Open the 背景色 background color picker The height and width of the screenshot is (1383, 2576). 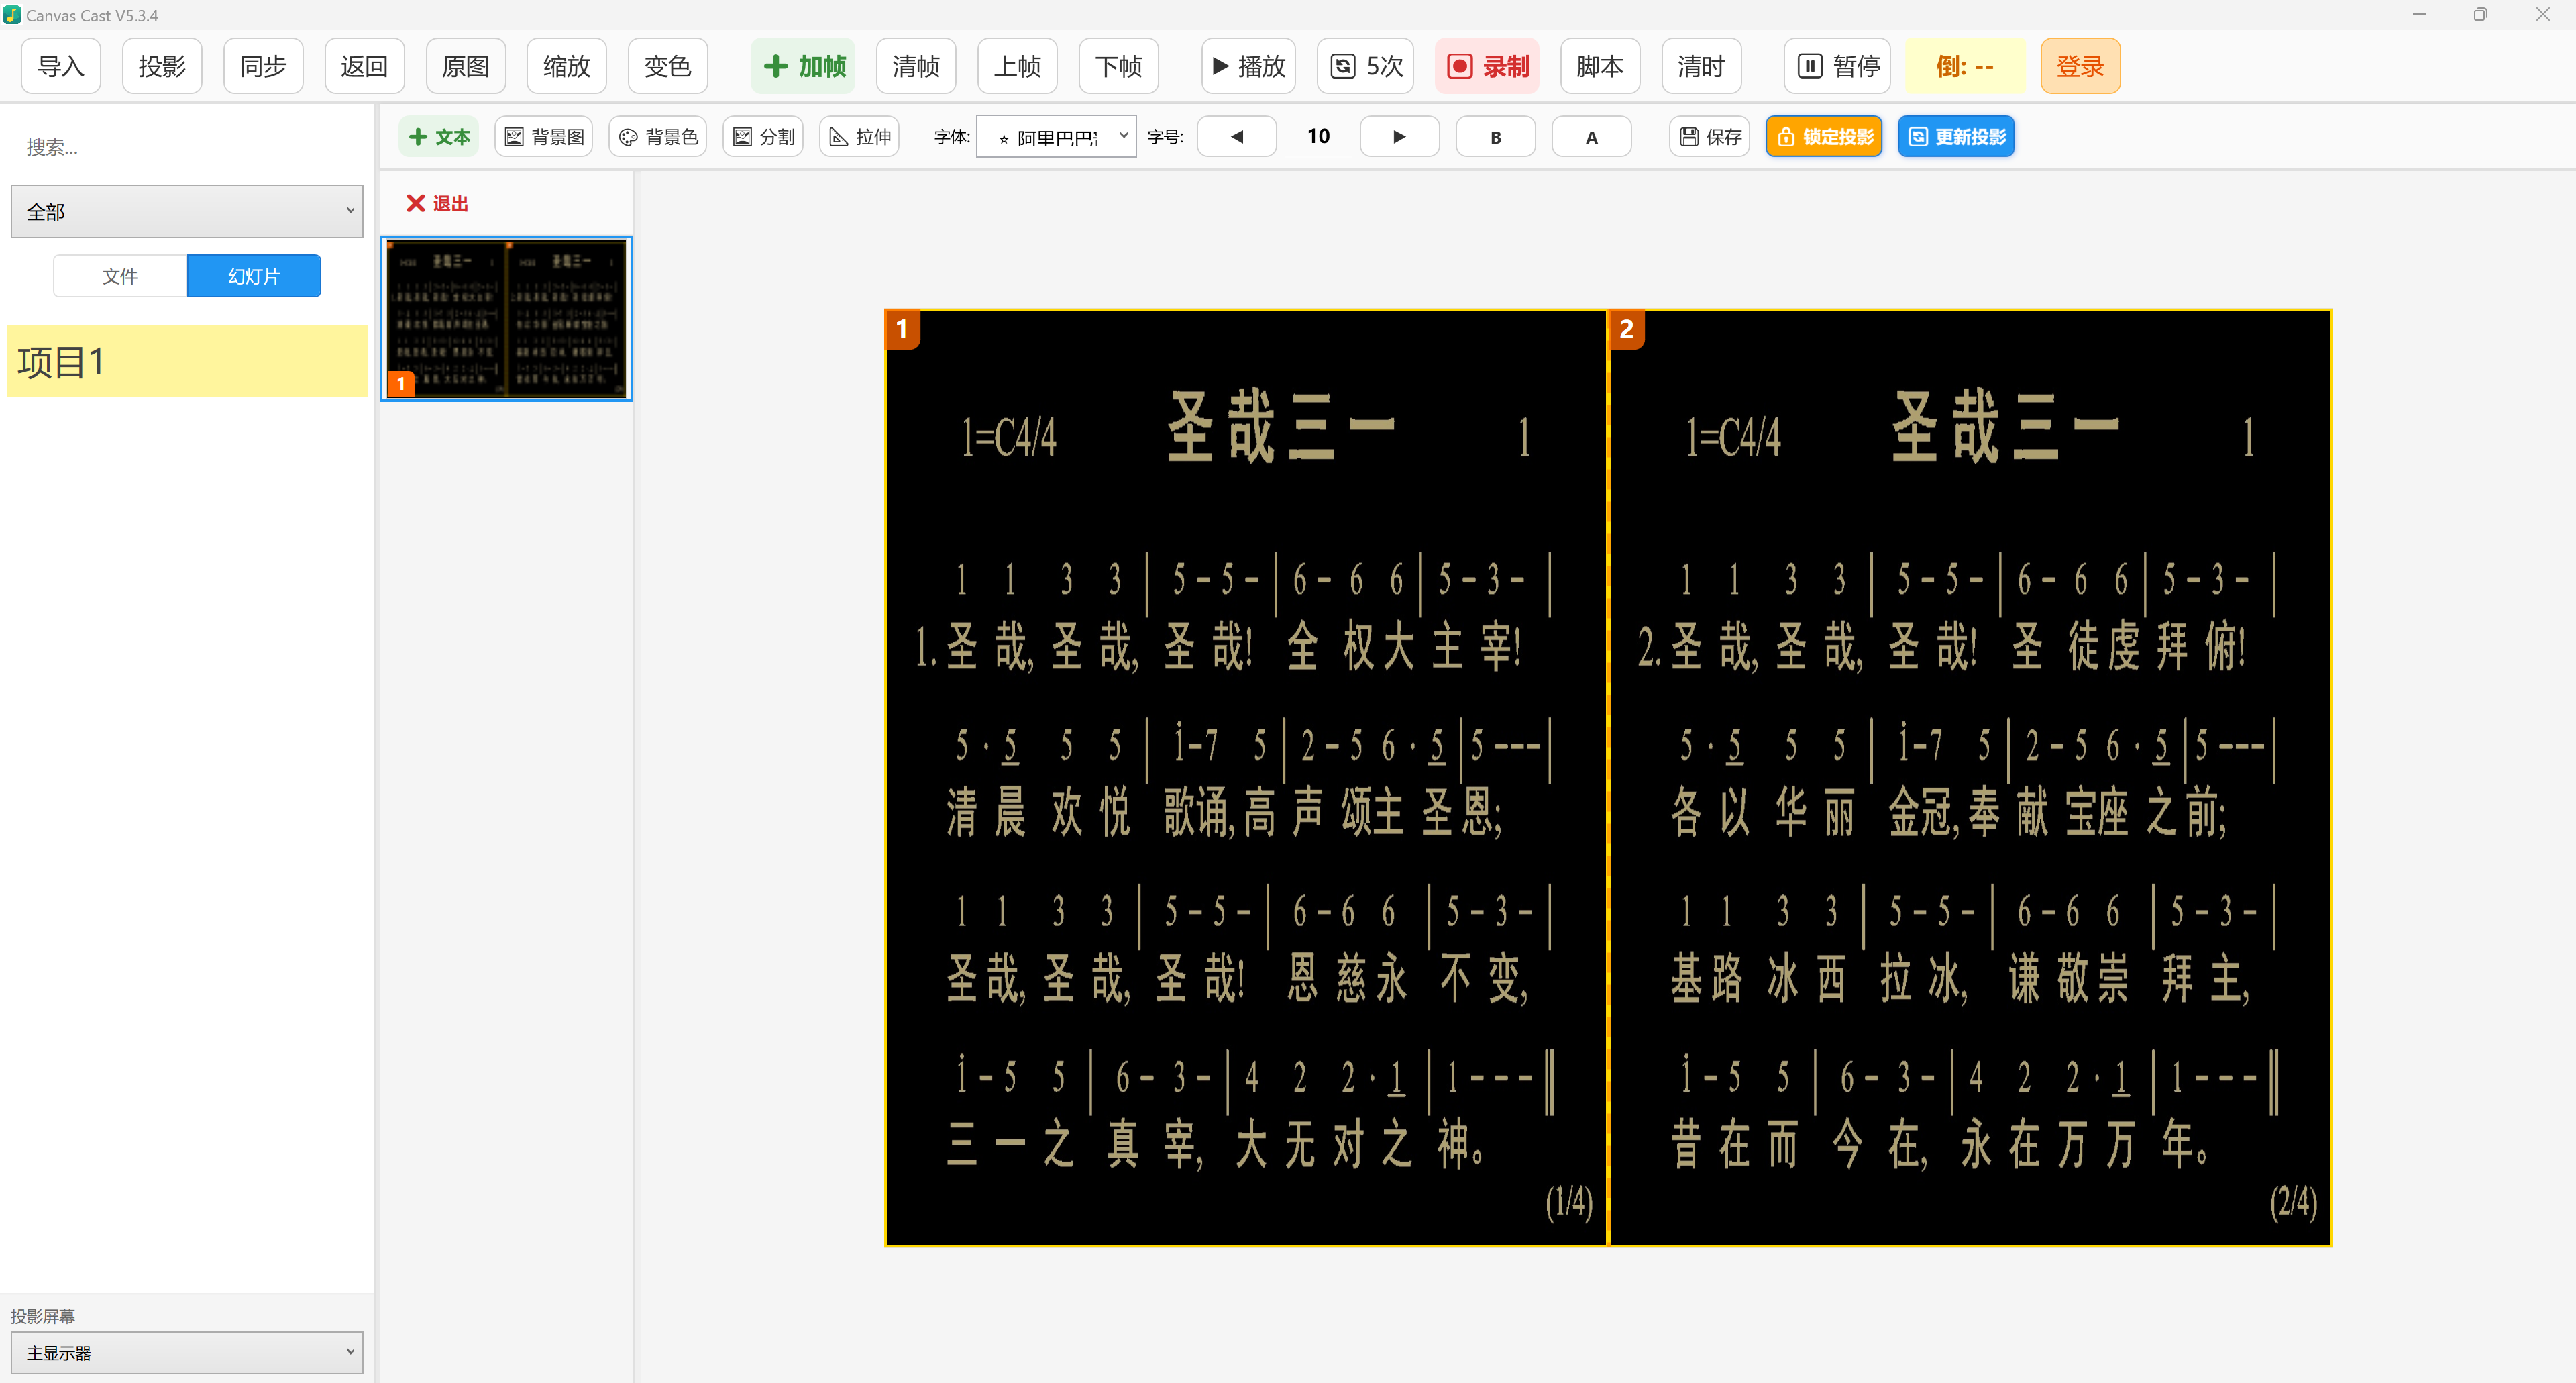(x=657, y=136)
